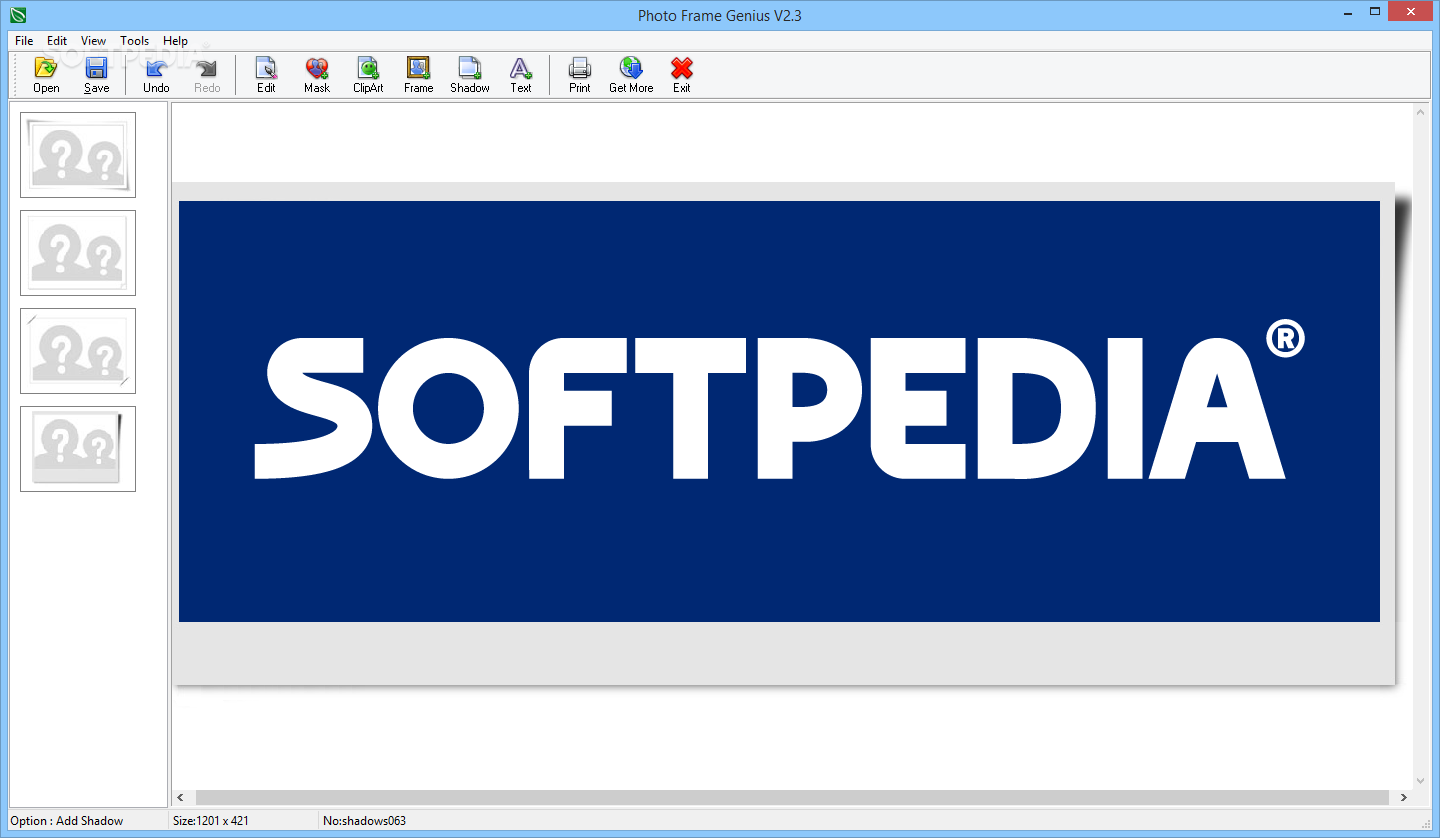Image resolution: width=1440 pixels, height=838 pixels.
Task: Open the Tools menu
Action: [x=135, y=41]
